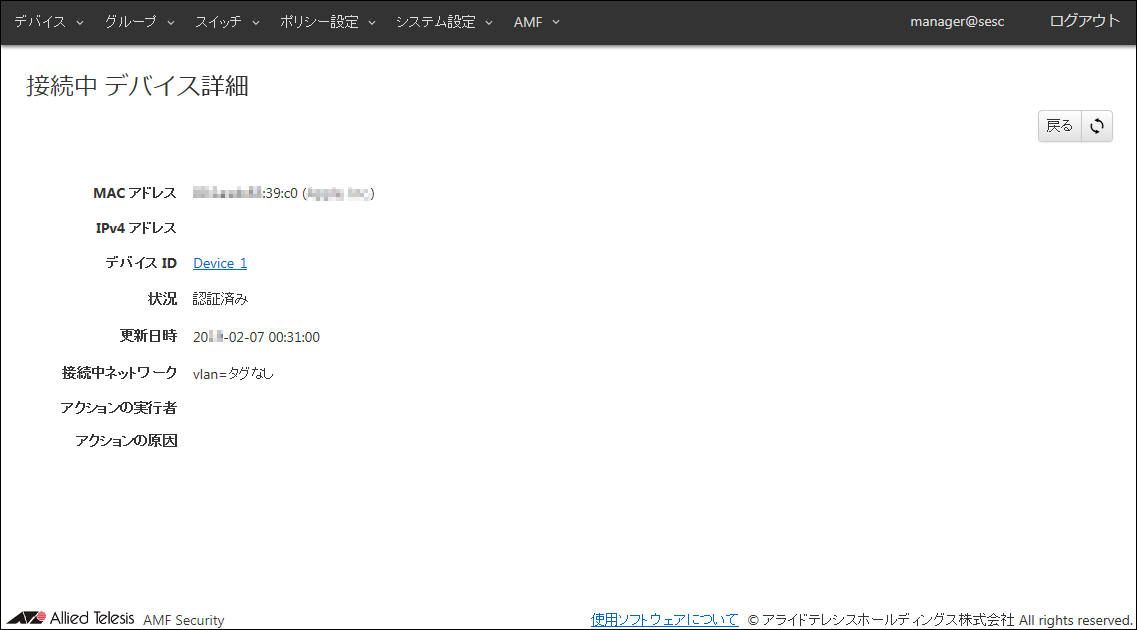Open the スイッチ menu
Image resolution: width=1137 pixels, height=630 pixels.
227,22
